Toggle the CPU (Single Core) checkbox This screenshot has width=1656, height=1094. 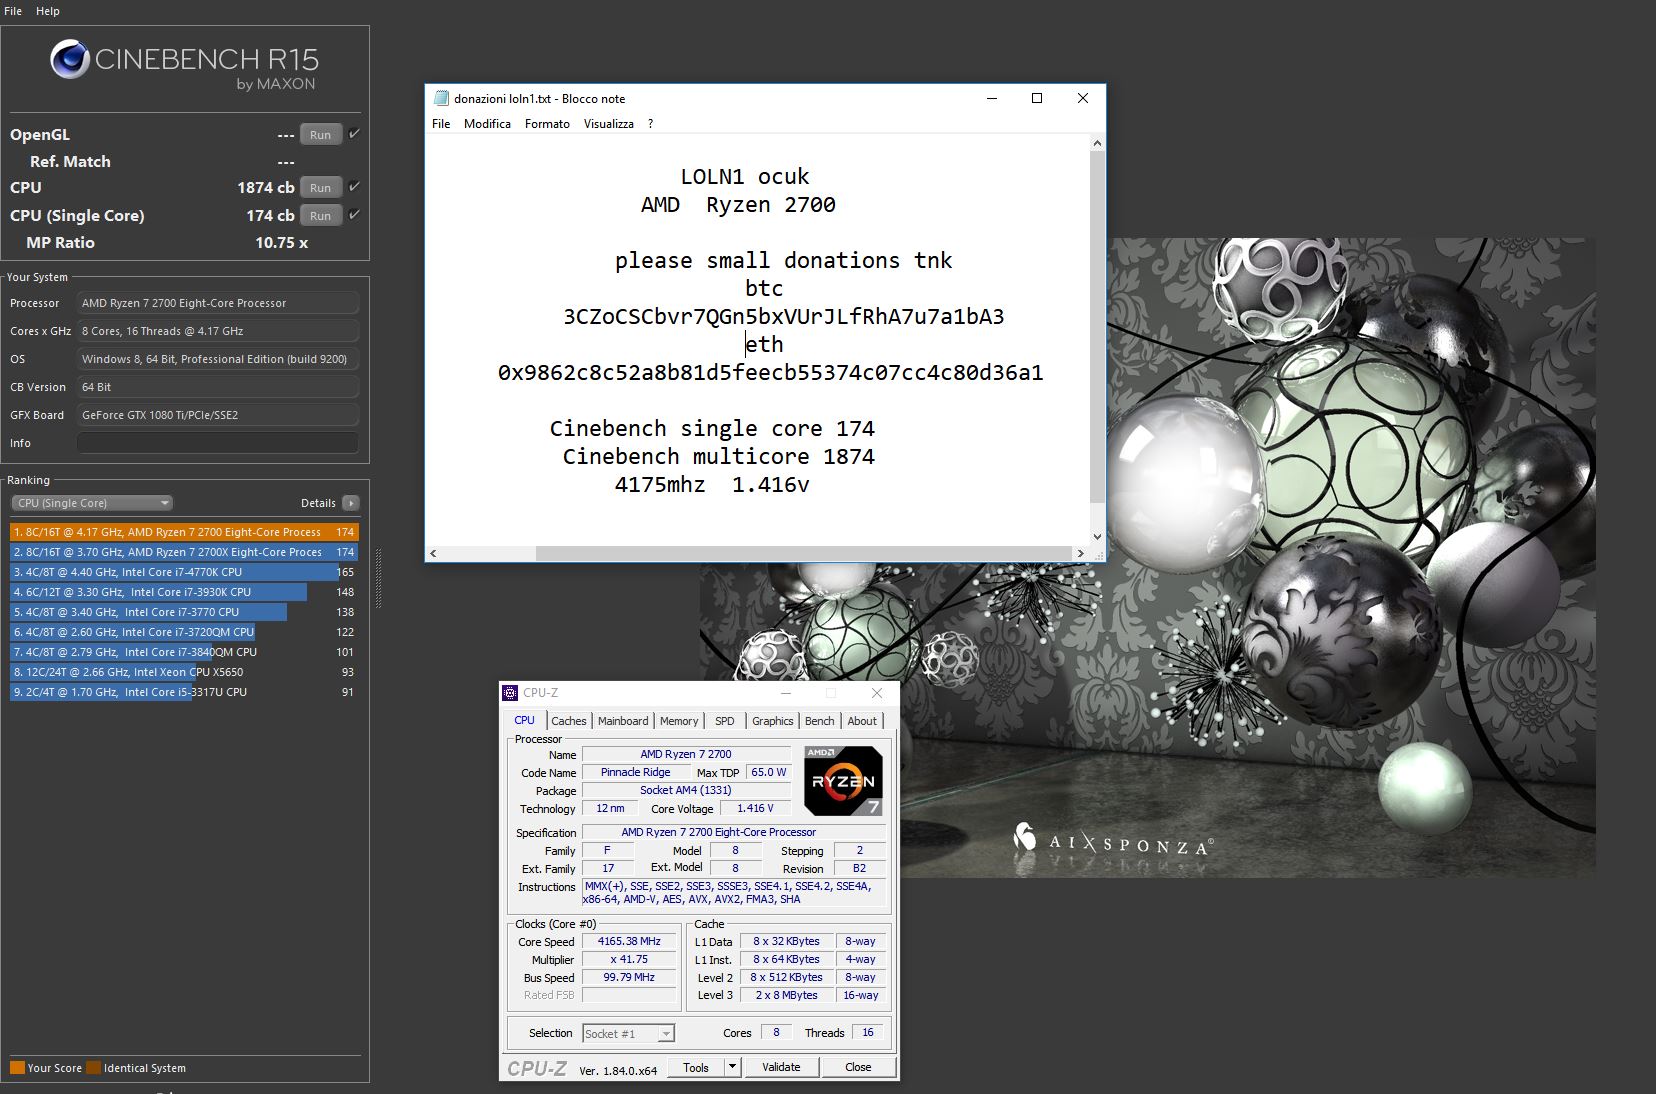(x=354, y=215)
